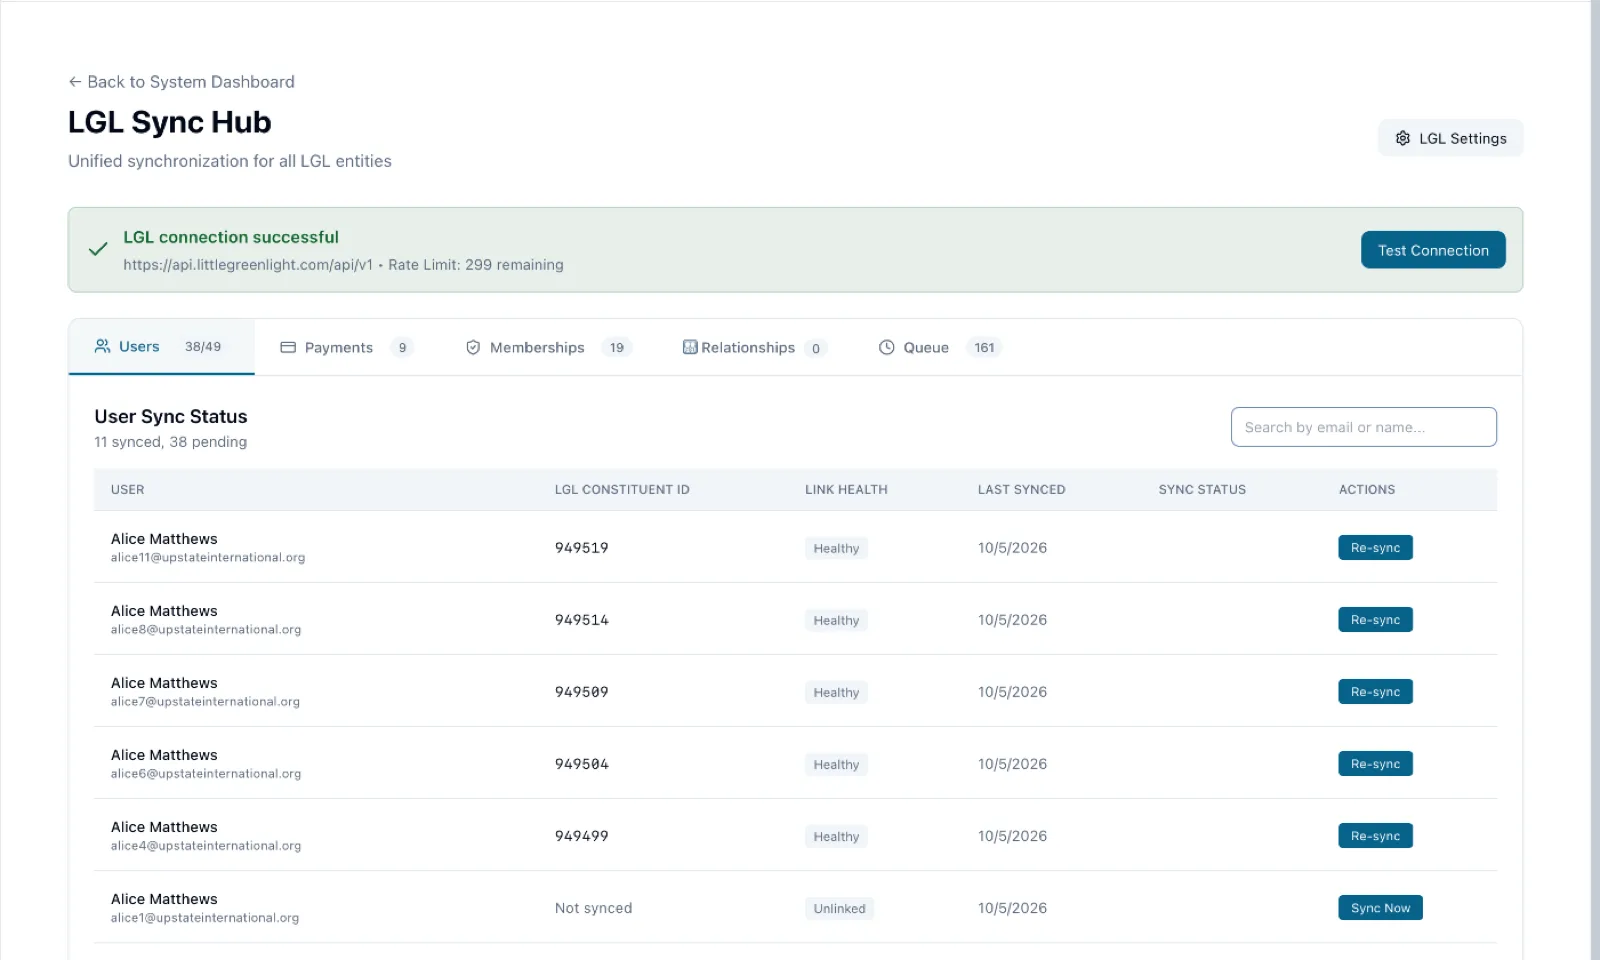The height and width of the screenshot is (960, 1600).
Task: Re-sync alice8@upstateinternational.org
Action: (x=1375, y=619)
